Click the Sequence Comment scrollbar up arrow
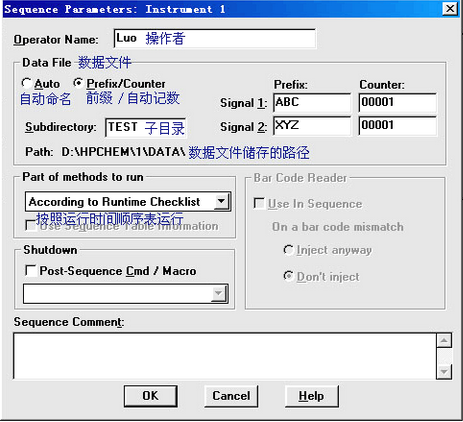Image resolution: width=463 pixels, height=422 pixels. pyautogui.click(x=444, y=341)
